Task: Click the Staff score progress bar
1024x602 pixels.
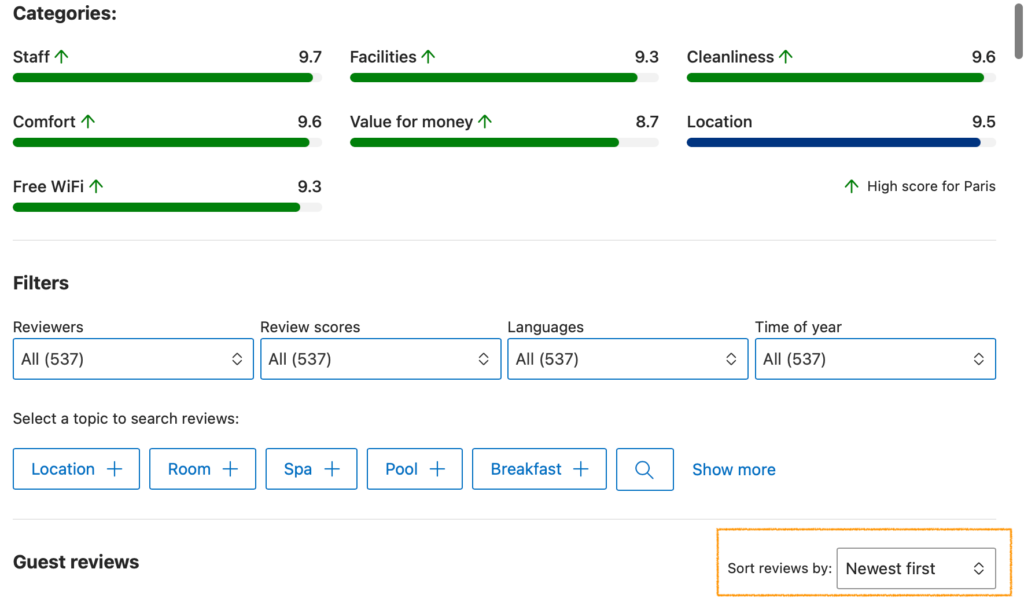Action: point(167,78)
